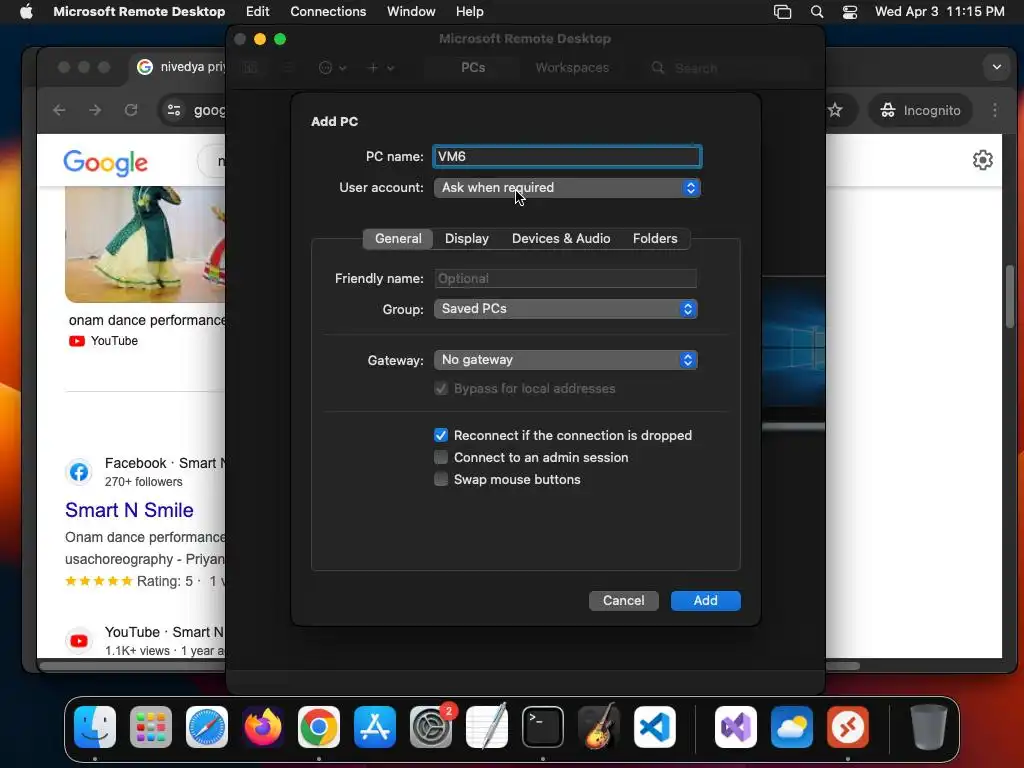The image size is (1024, 768).
Task: Launch Firefox from the Dock
Action: click(263, 727)
